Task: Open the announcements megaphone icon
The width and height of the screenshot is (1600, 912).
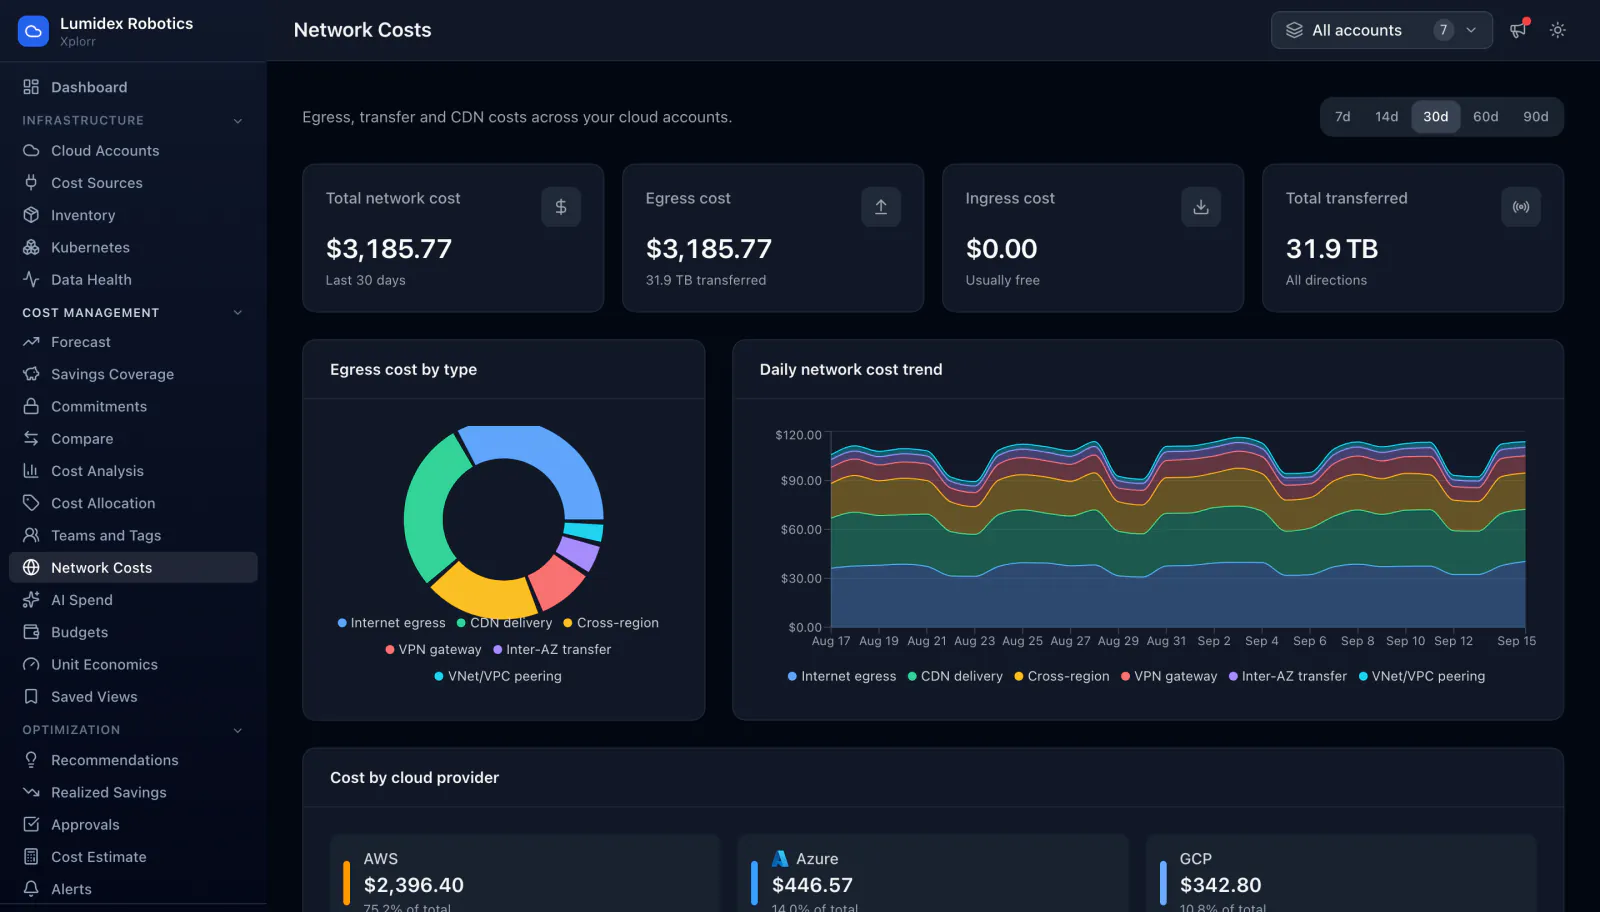Action: tap(1518, 30)
